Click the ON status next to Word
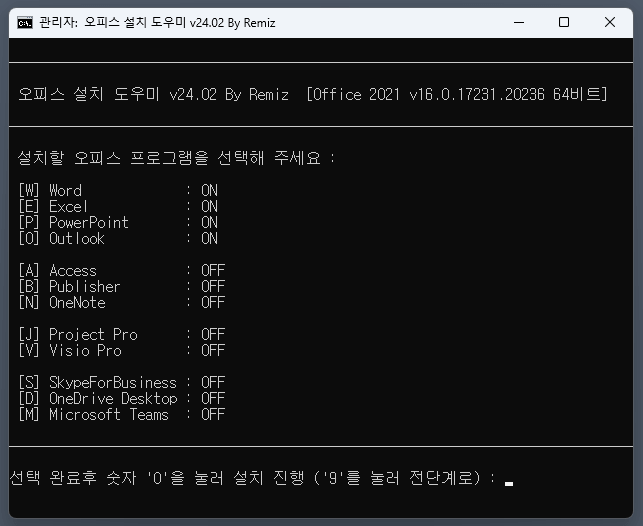643x526 pixels. coord(209,191)
